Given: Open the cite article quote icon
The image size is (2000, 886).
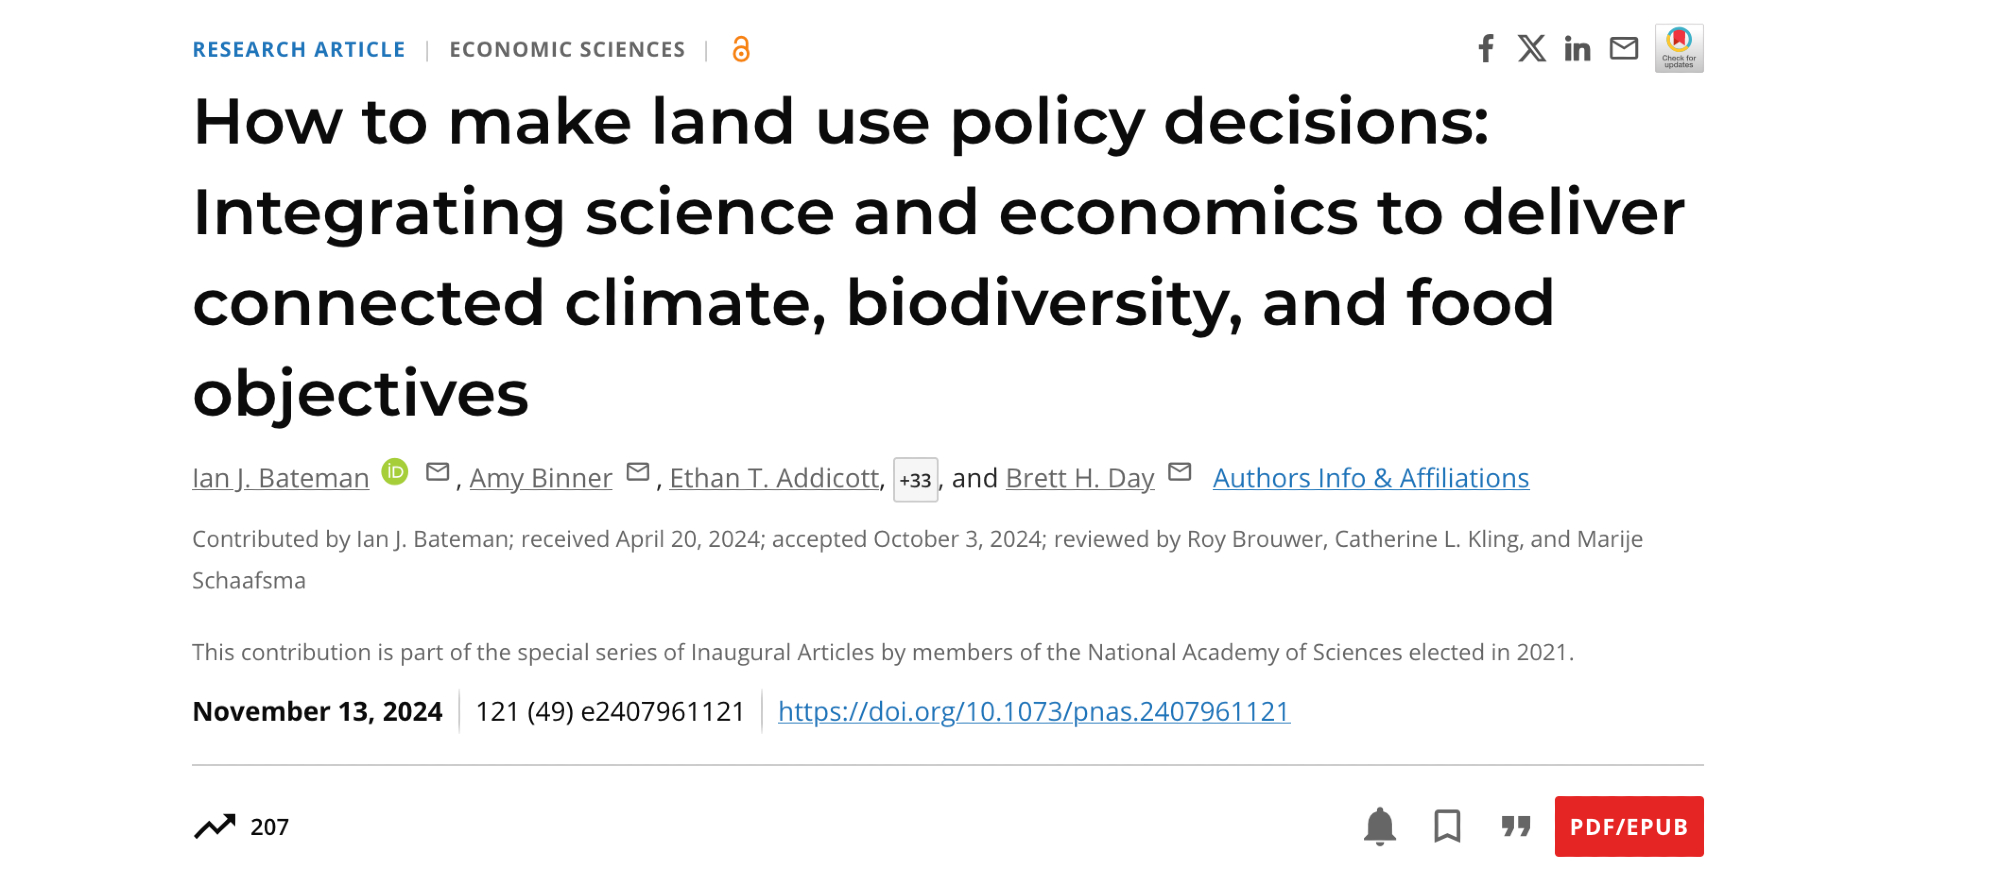Looking at the screenshot, I should coord(1516,826).
